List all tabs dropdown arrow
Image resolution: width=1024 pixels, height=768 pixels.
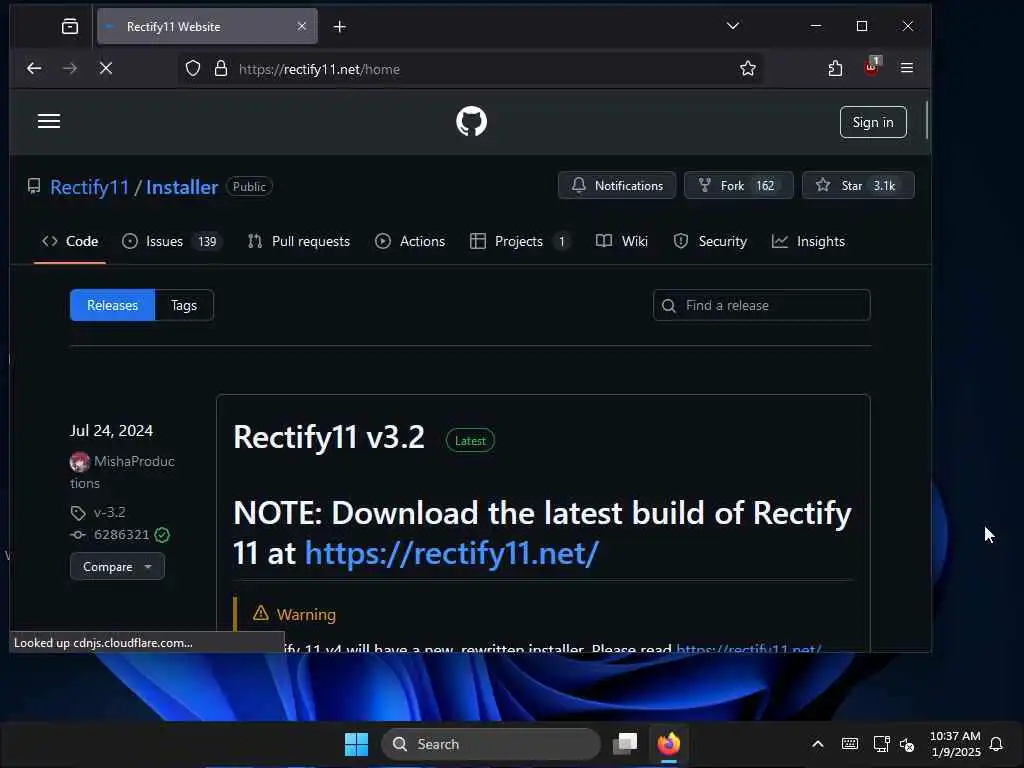click(733, 26)
